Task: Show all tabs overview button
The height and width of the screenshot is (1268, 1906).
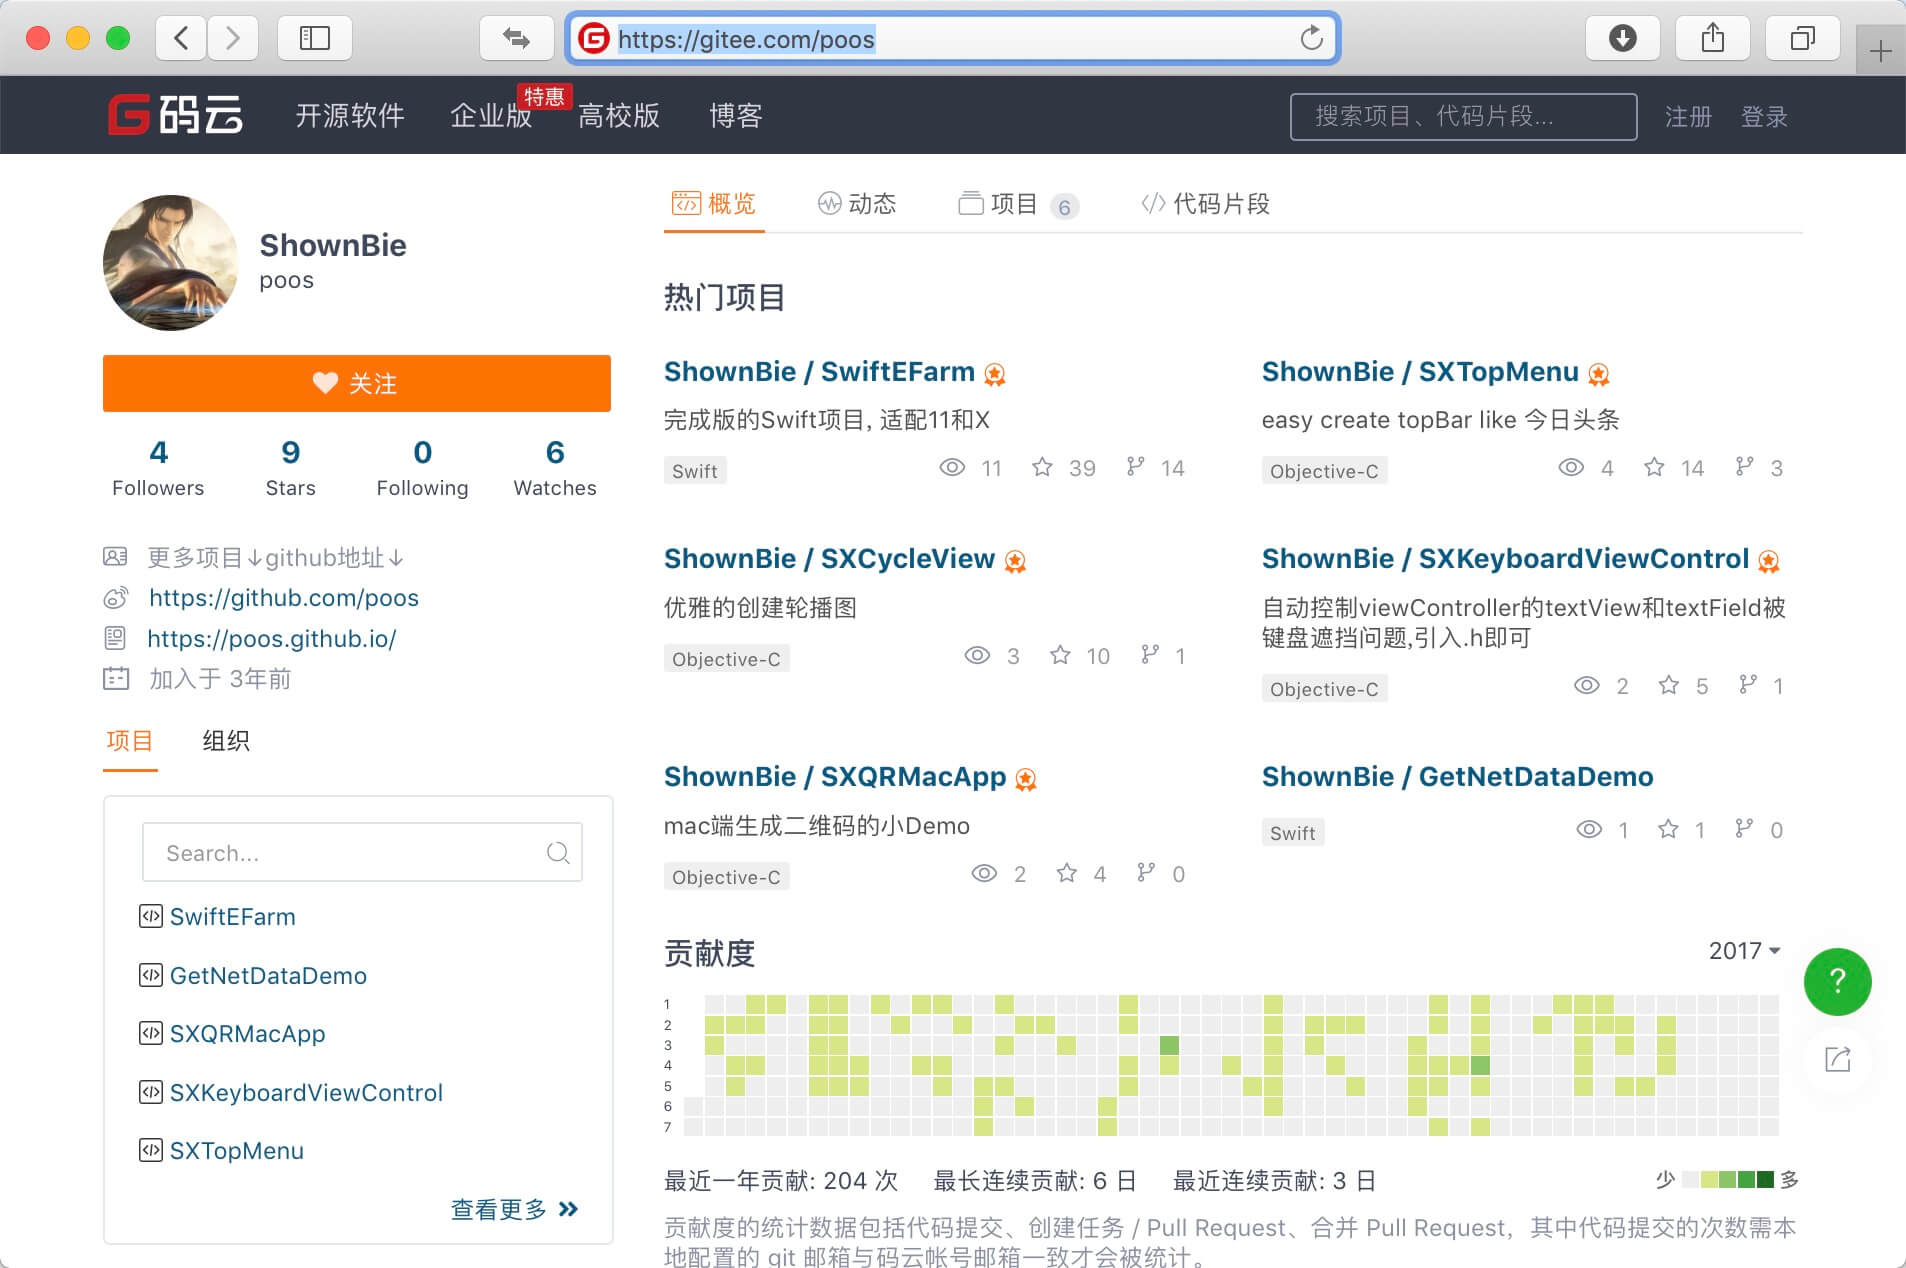Action: pyautogui.click(x=1803, y=39)
